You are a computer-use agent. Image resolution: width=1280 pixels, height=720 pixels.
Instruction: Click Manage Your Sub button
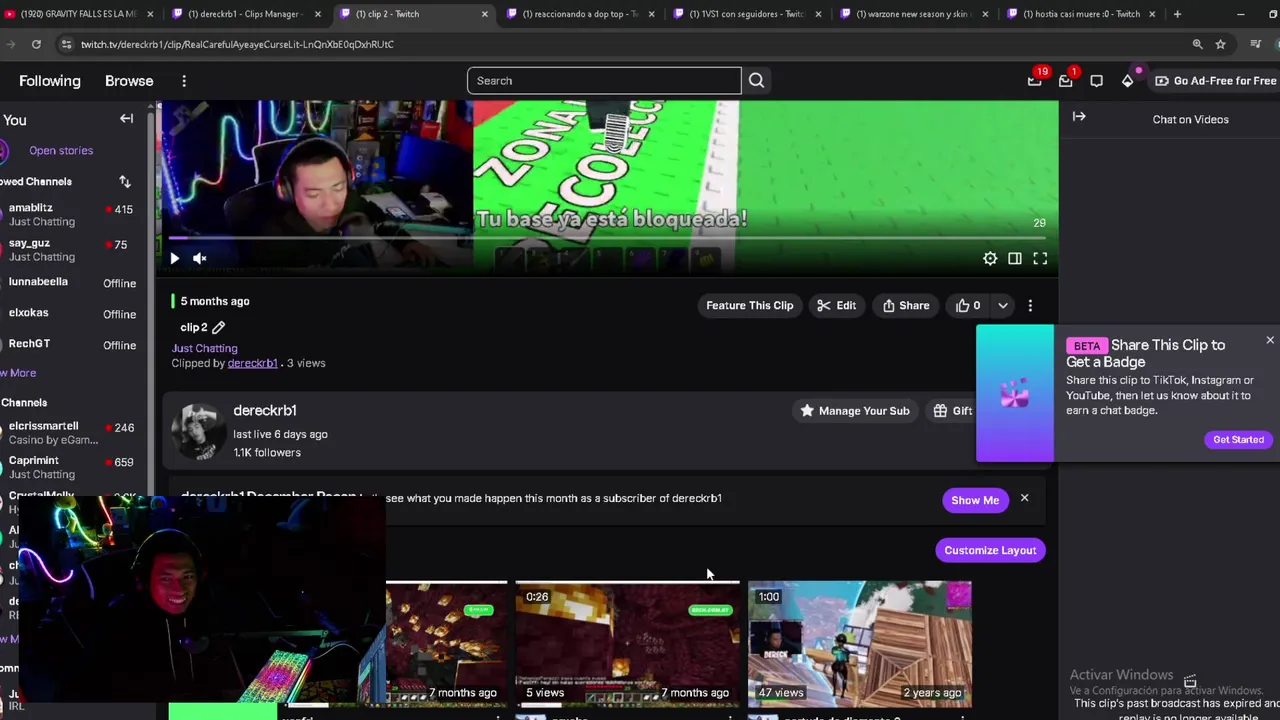click(855, 410)
